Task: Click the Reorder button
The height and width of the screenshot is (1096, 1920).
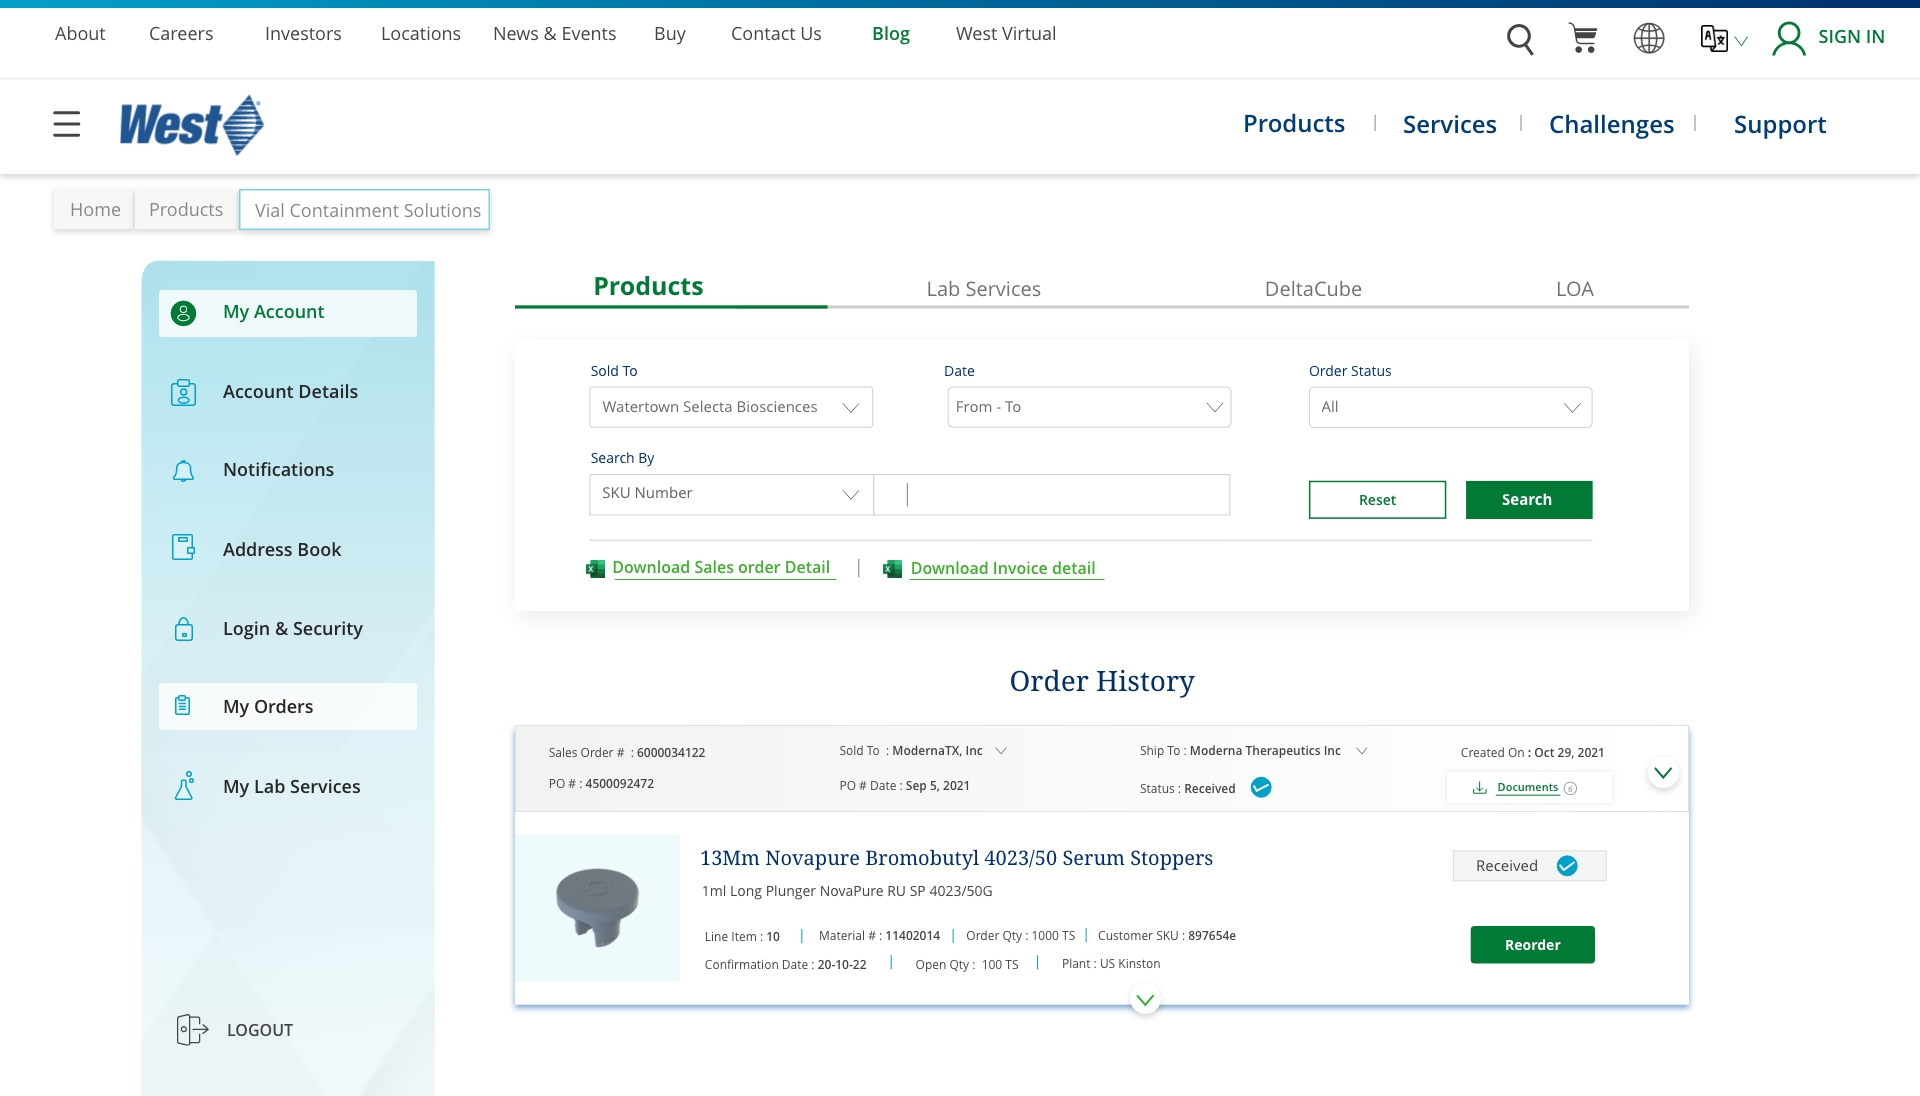Action: (x=1532, y=944)
